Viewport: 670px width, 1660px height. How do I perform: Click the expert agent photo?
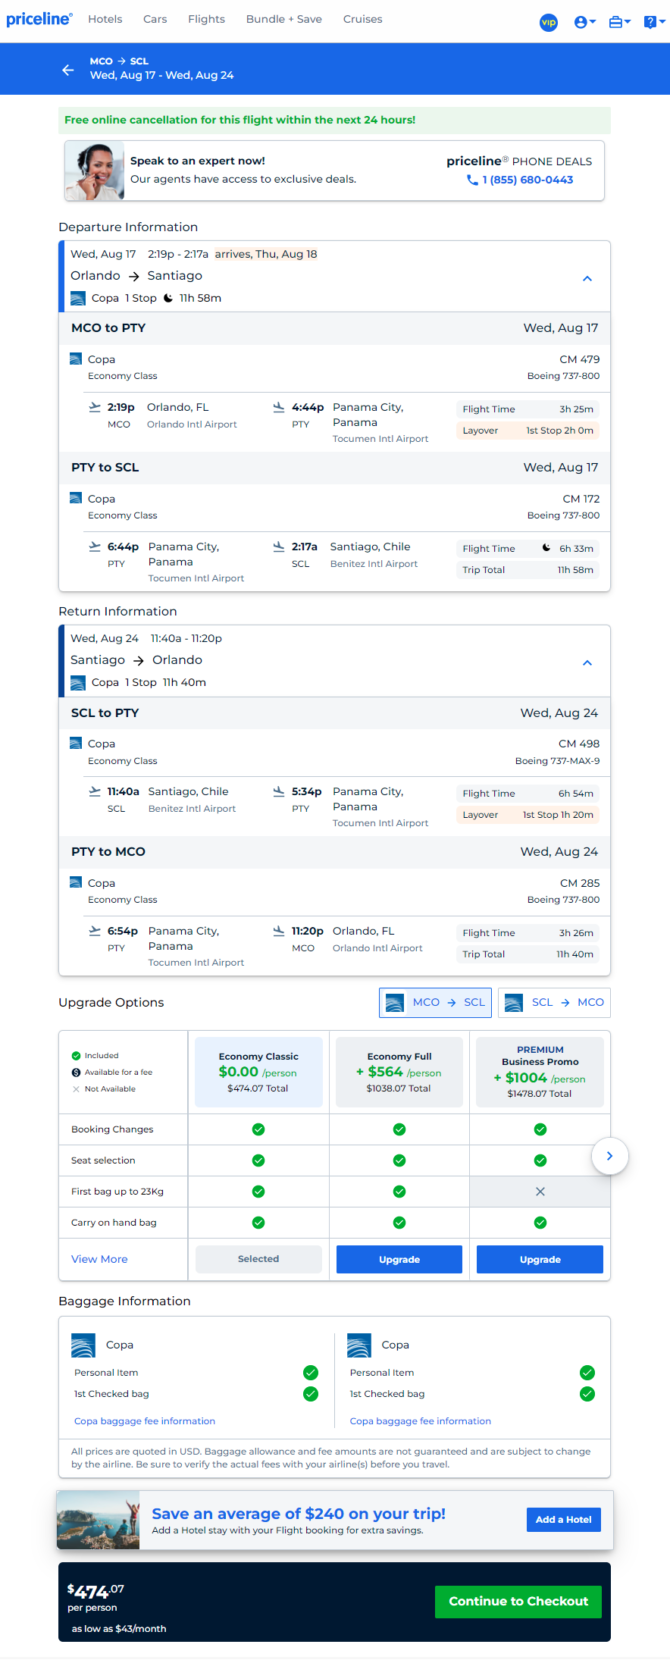(x=95, y=171)
